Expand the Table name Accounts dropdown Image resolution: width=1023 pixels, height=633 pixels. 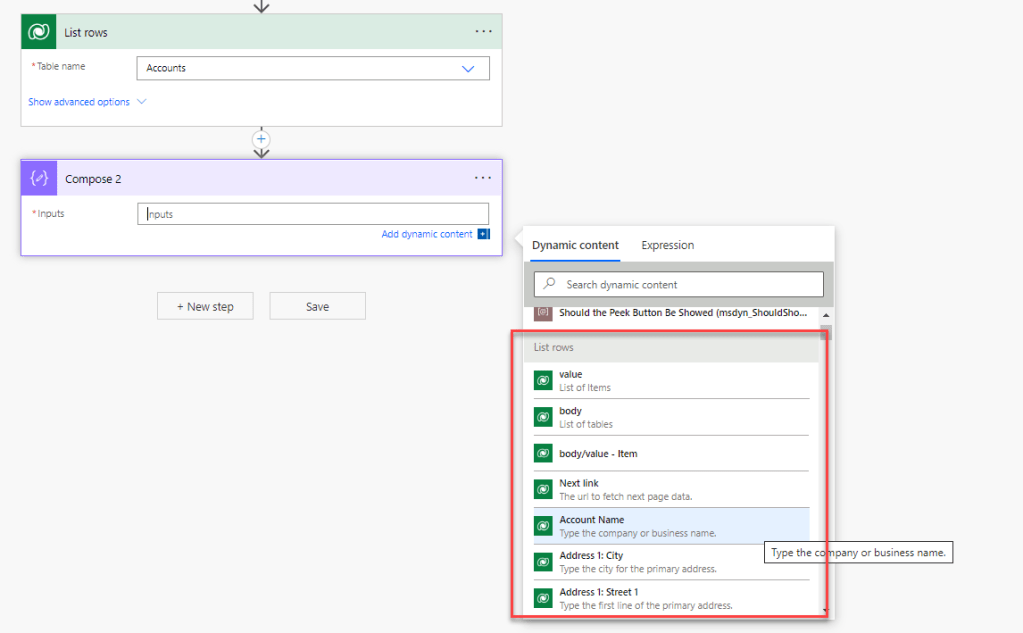coord(467,68)
